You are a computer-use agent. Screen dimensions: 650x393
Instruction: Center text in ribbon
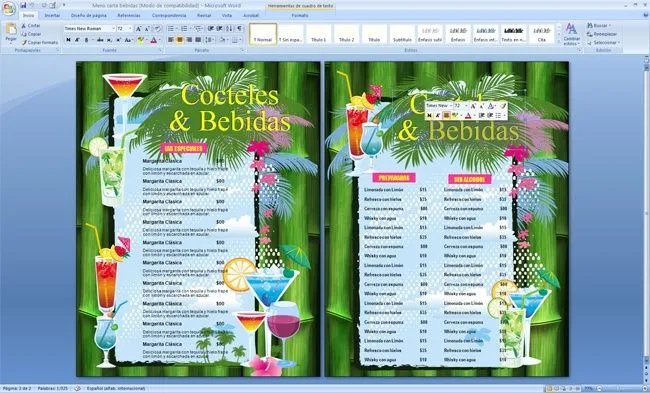point(179,40)
